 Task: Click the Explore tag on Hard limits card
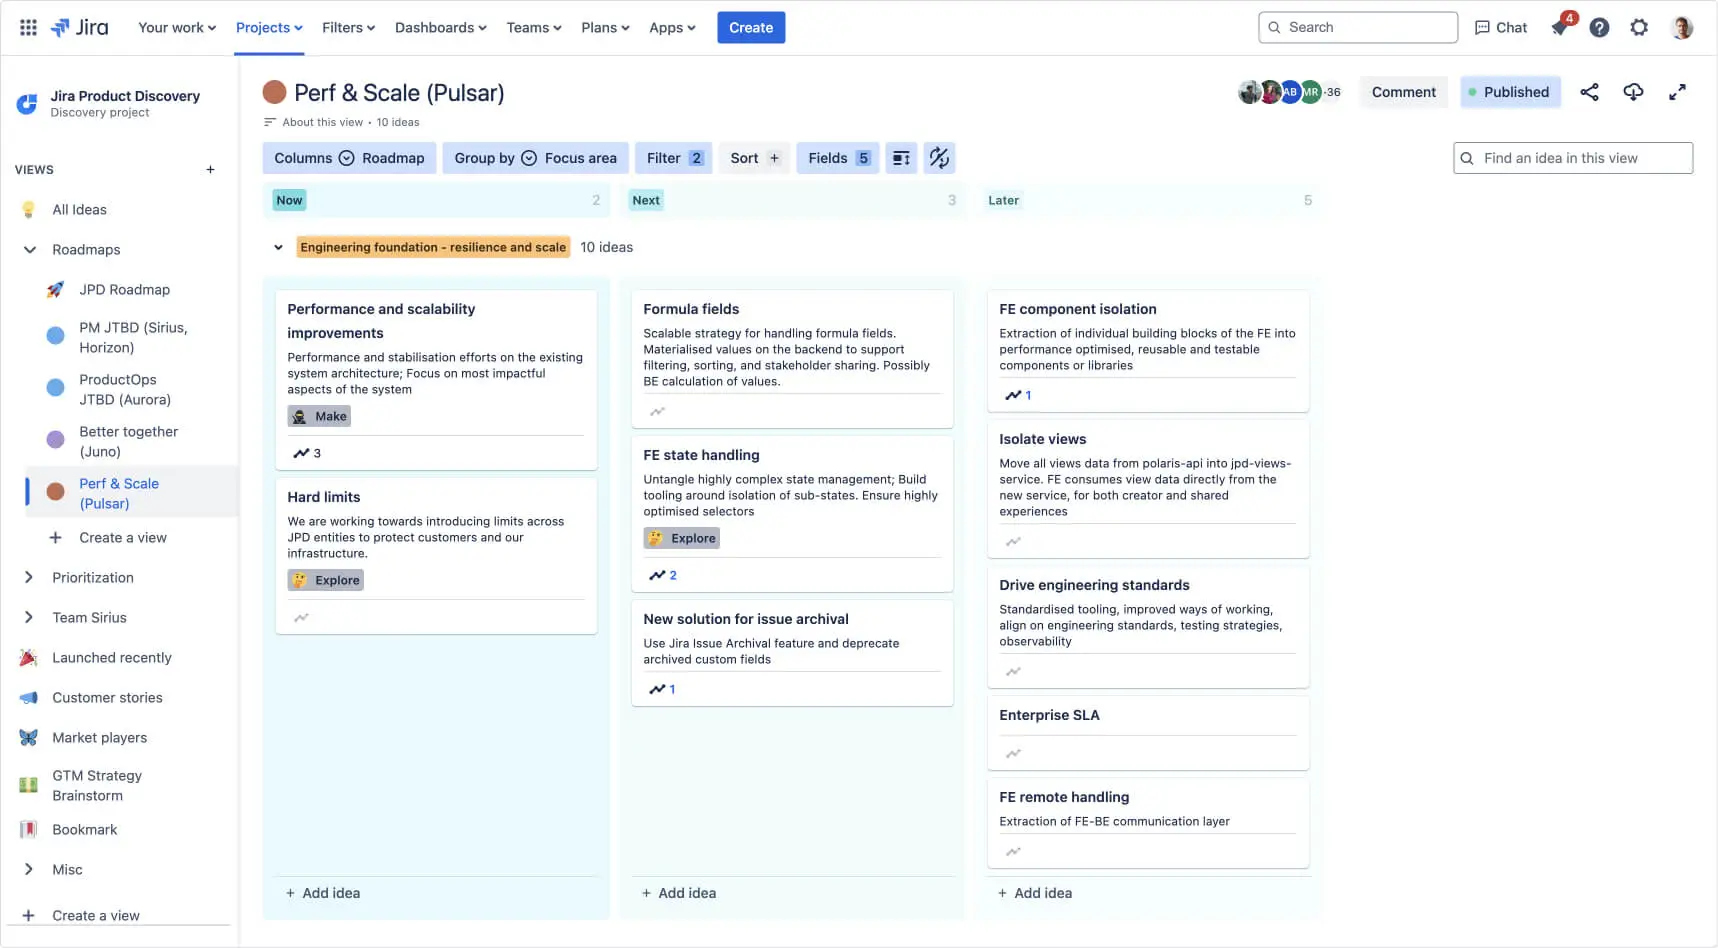point(325,580)
